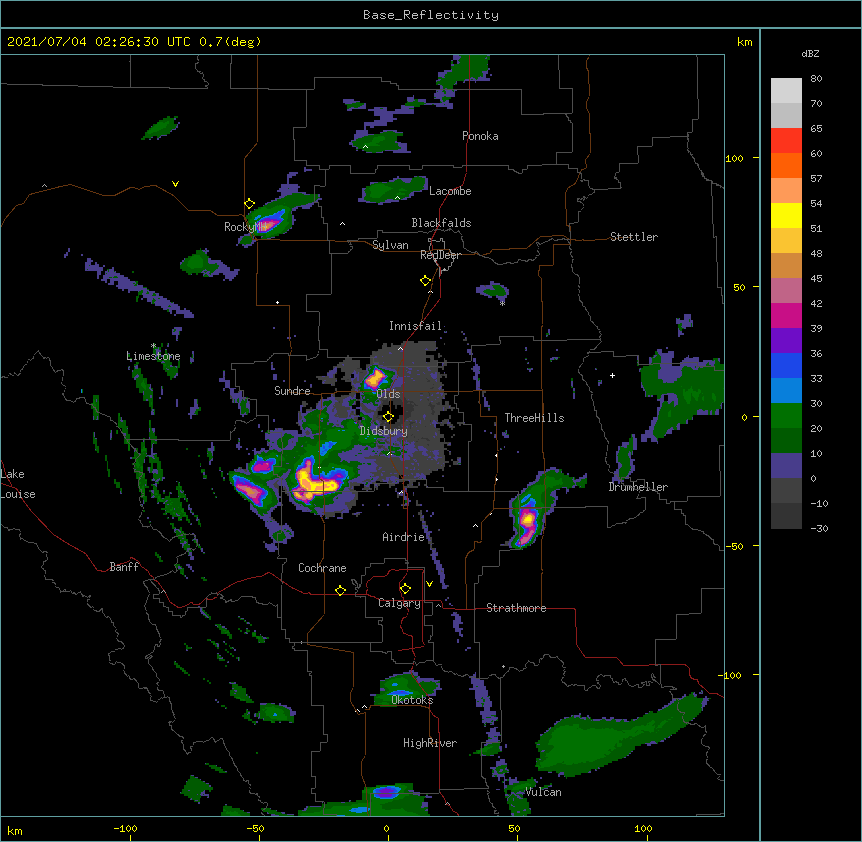
Task: Select the blue 36-33 dBZ legend swatch
Action: [786, 365]
